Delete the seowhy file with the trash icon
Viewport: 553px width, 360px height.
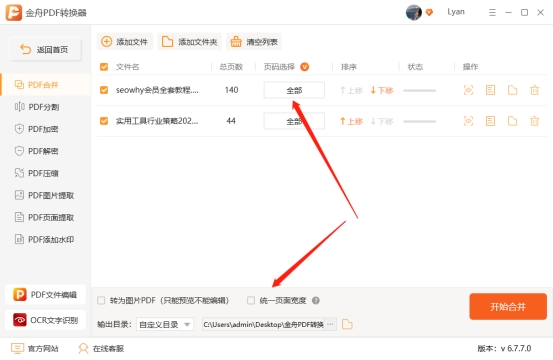pos(535,90)
